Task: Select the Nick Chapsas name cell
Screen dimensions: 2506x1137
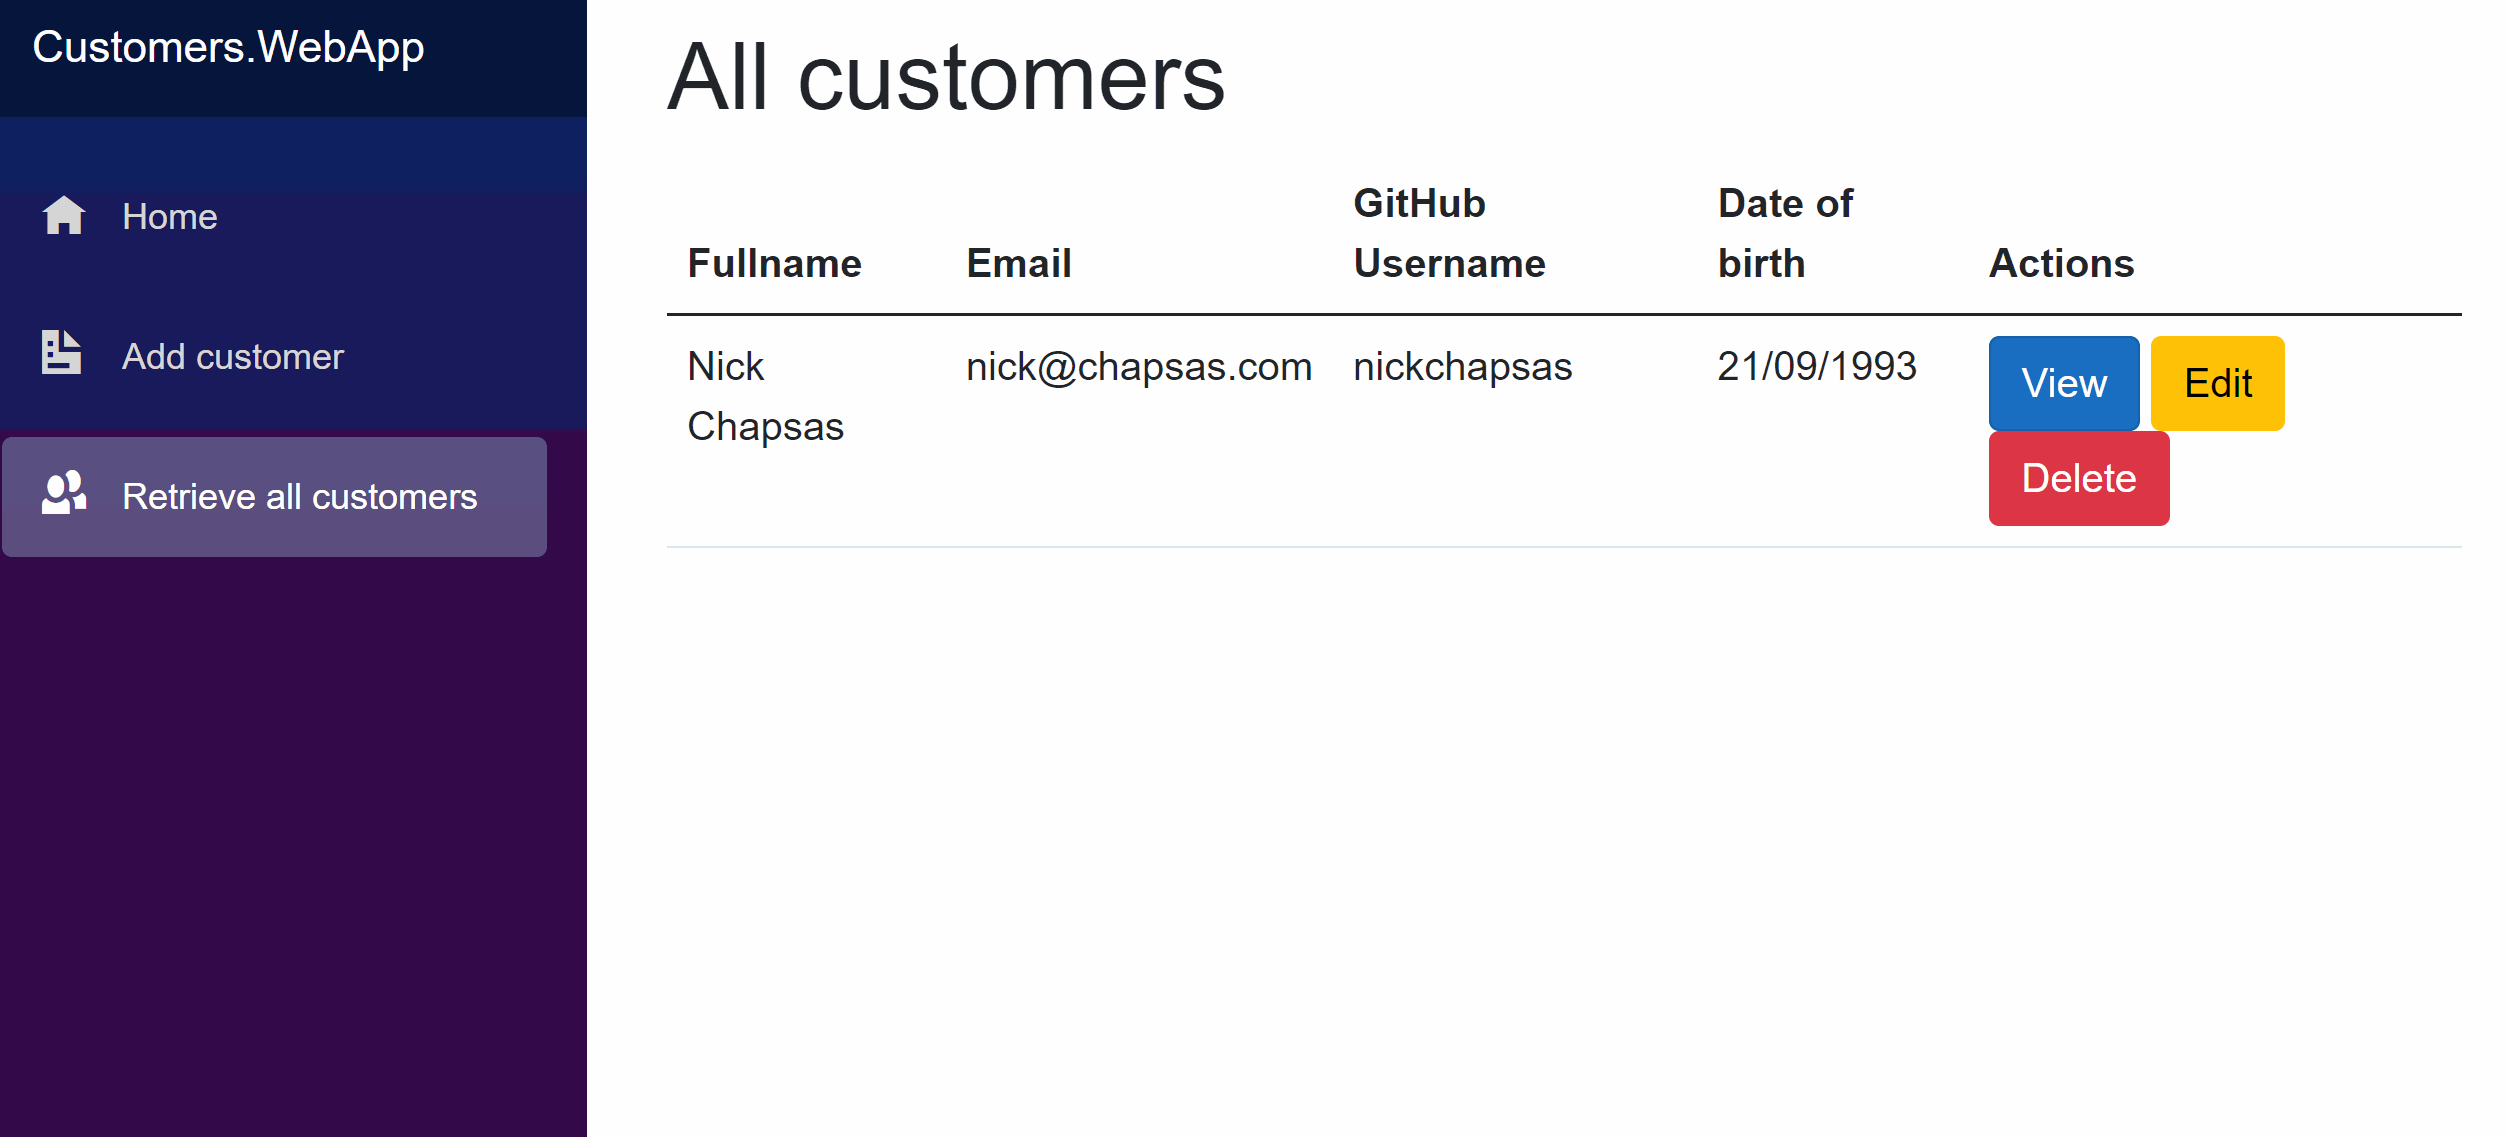Action: coord(765,397)
